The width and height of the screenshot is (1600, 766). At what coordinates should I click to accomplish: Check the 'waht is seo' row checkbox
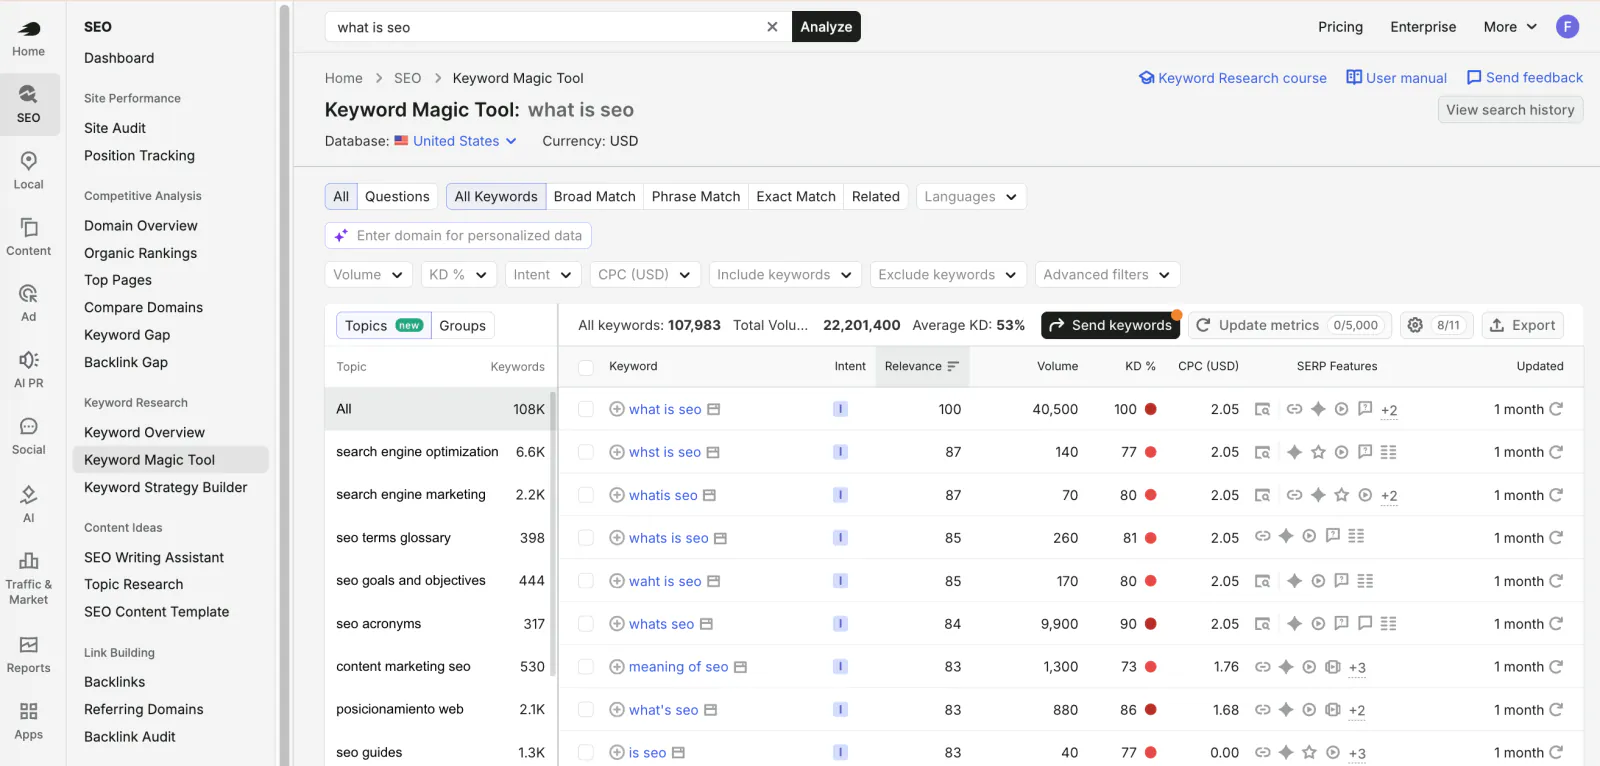586,581
